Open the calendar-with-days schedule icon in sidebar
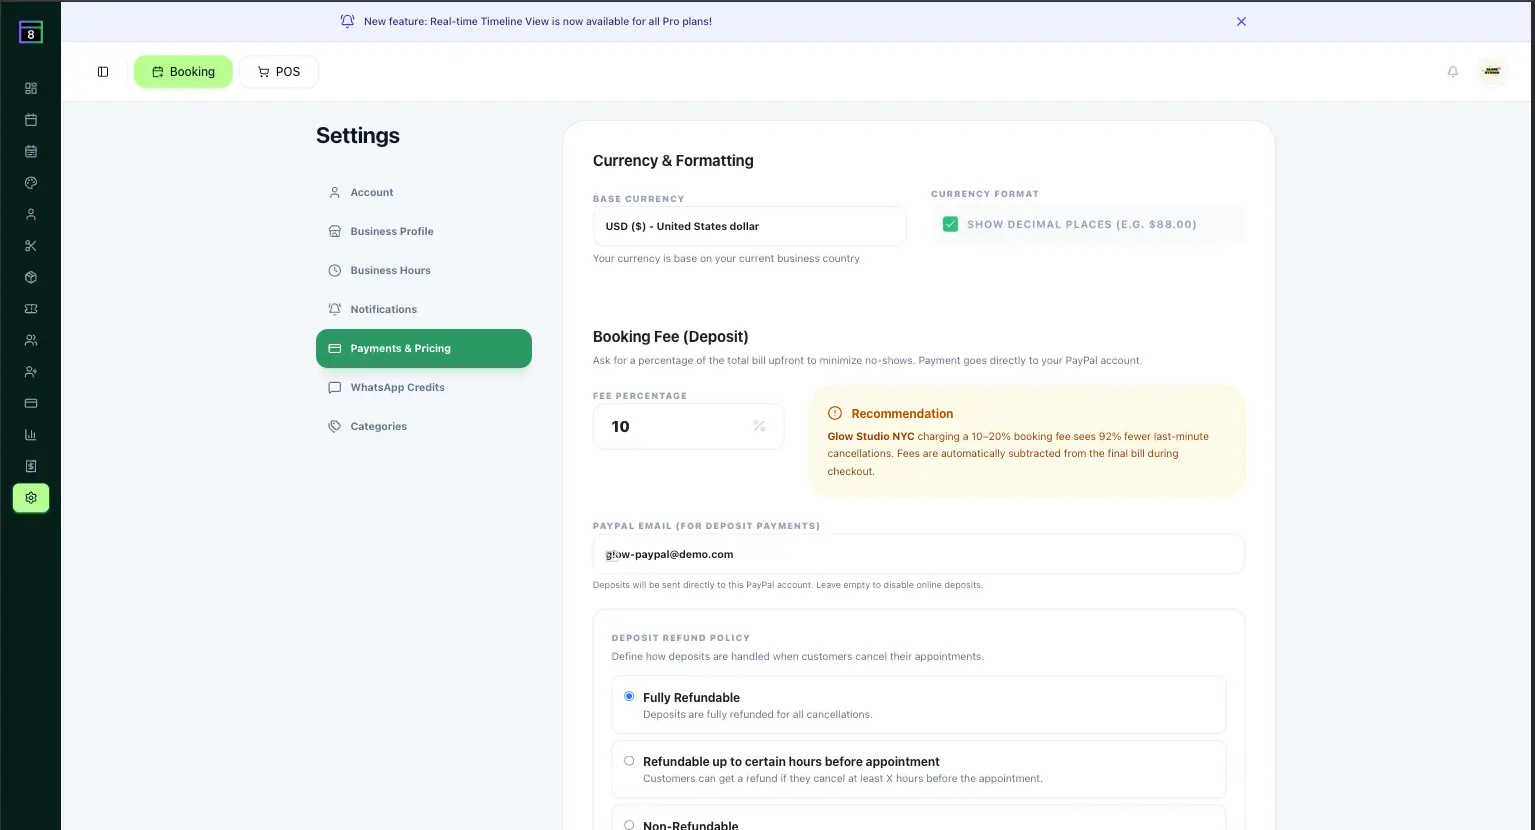Image resolution: width=1535 pixels, height=830 pixels. pyautogui.click(x=31, y=151)
